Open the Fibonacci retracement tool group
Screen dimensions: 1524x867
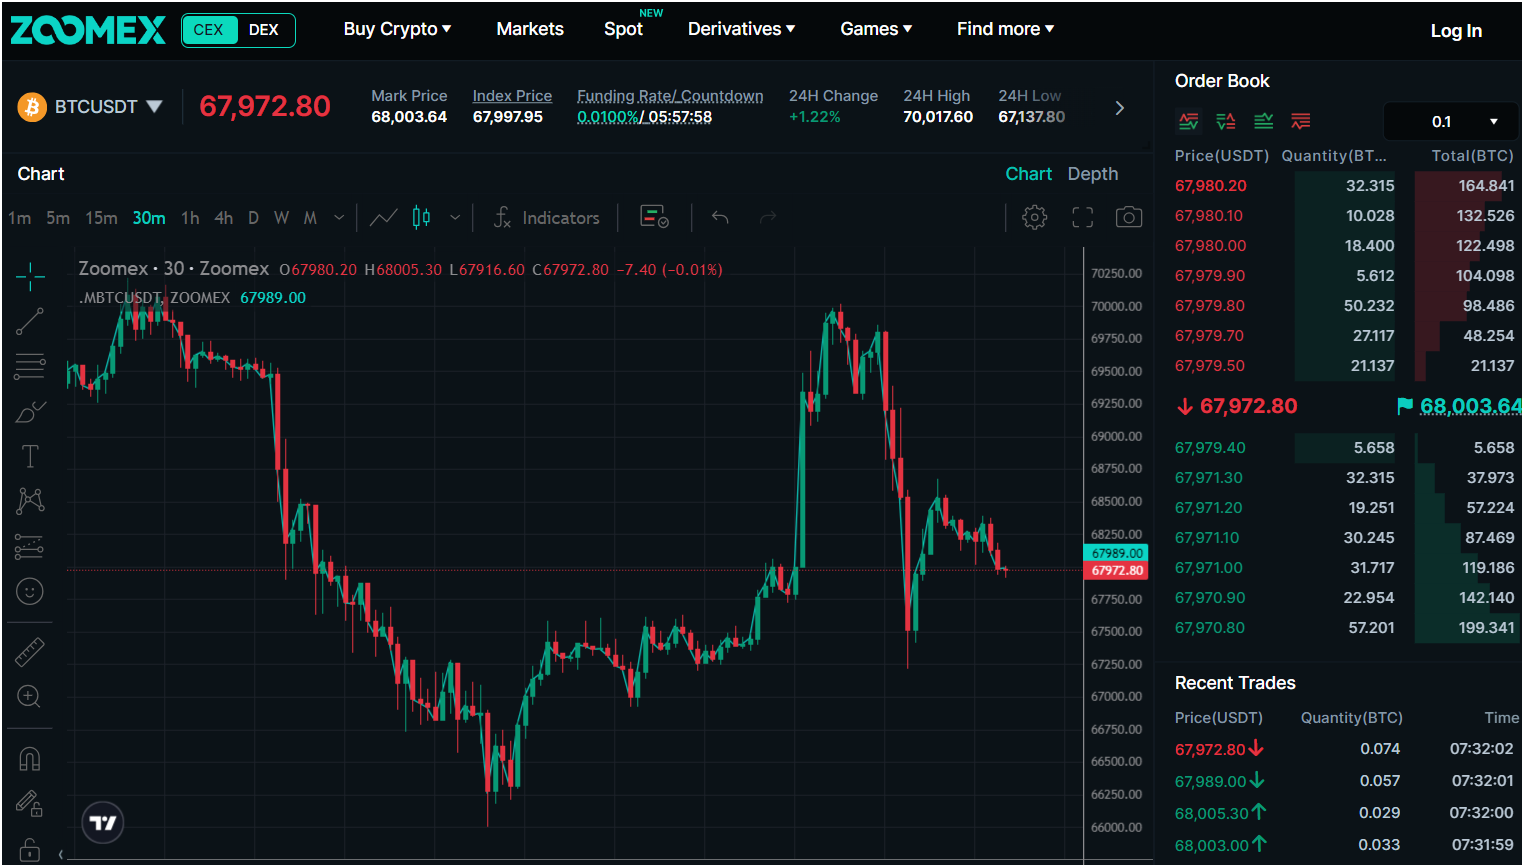(x=30, y=367)
